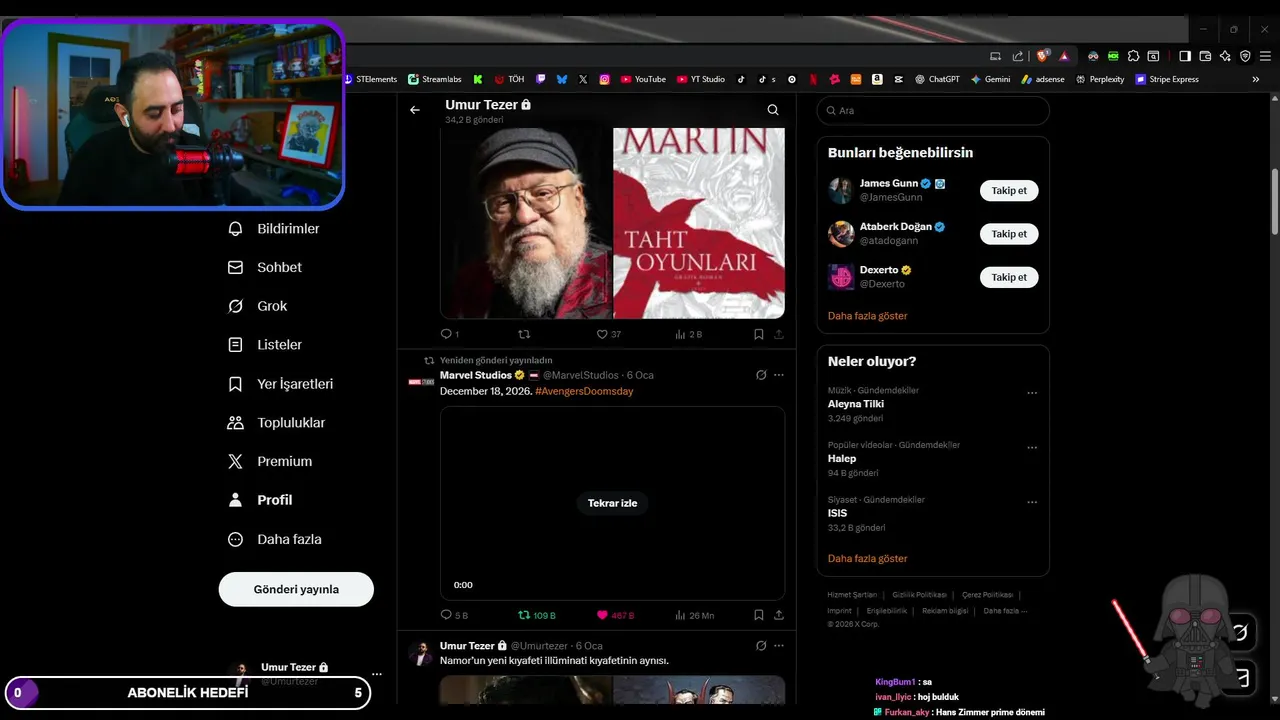View 26 Mn view stats on Marvel post

[694, 615]
